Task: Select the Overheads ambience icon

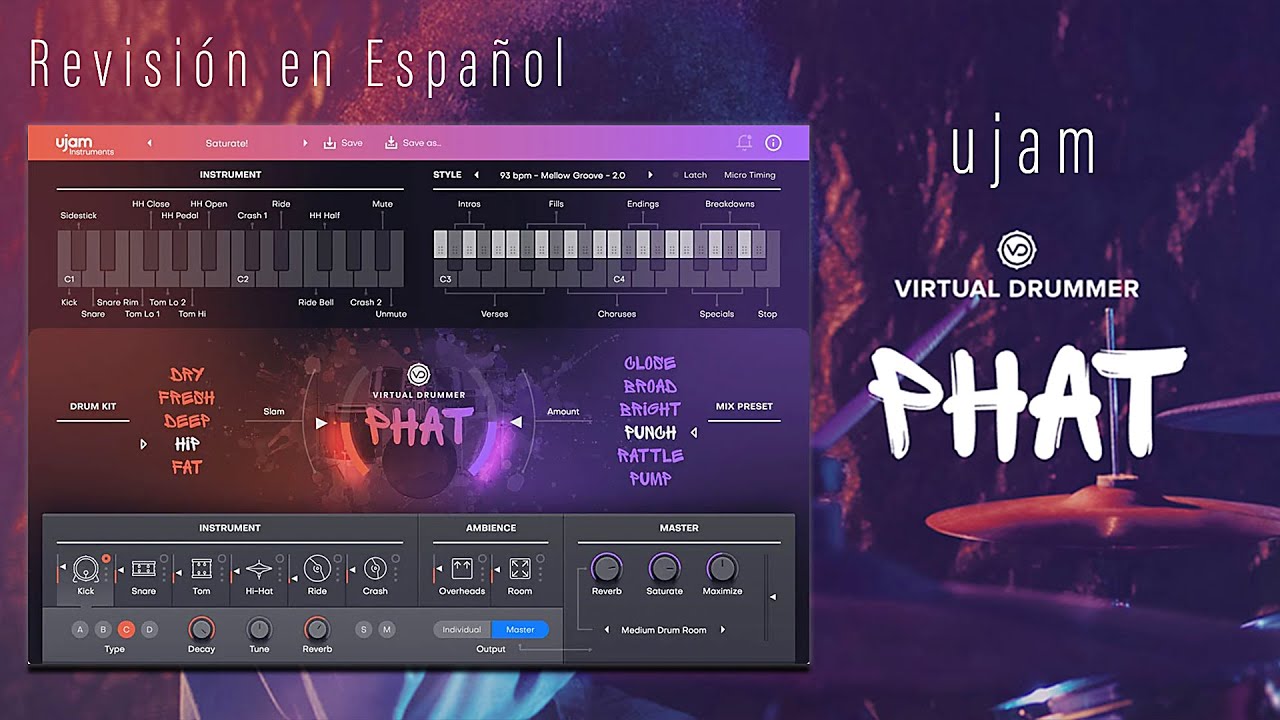Action: coord(462,569)
